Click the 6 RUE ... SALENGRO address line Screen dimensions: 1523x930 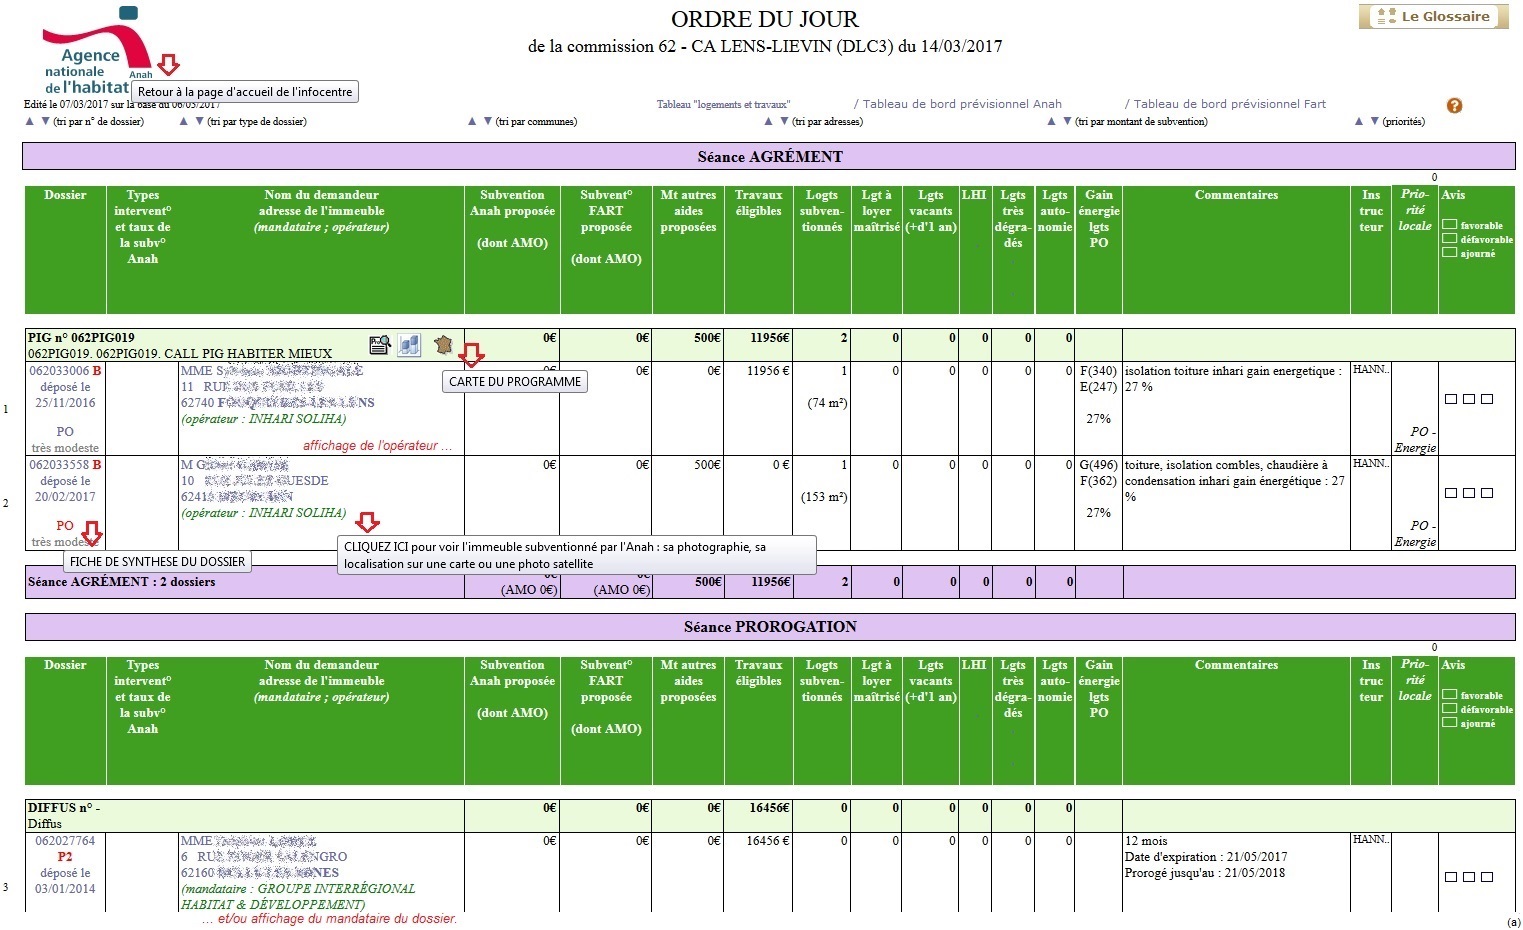click(264, 857)
